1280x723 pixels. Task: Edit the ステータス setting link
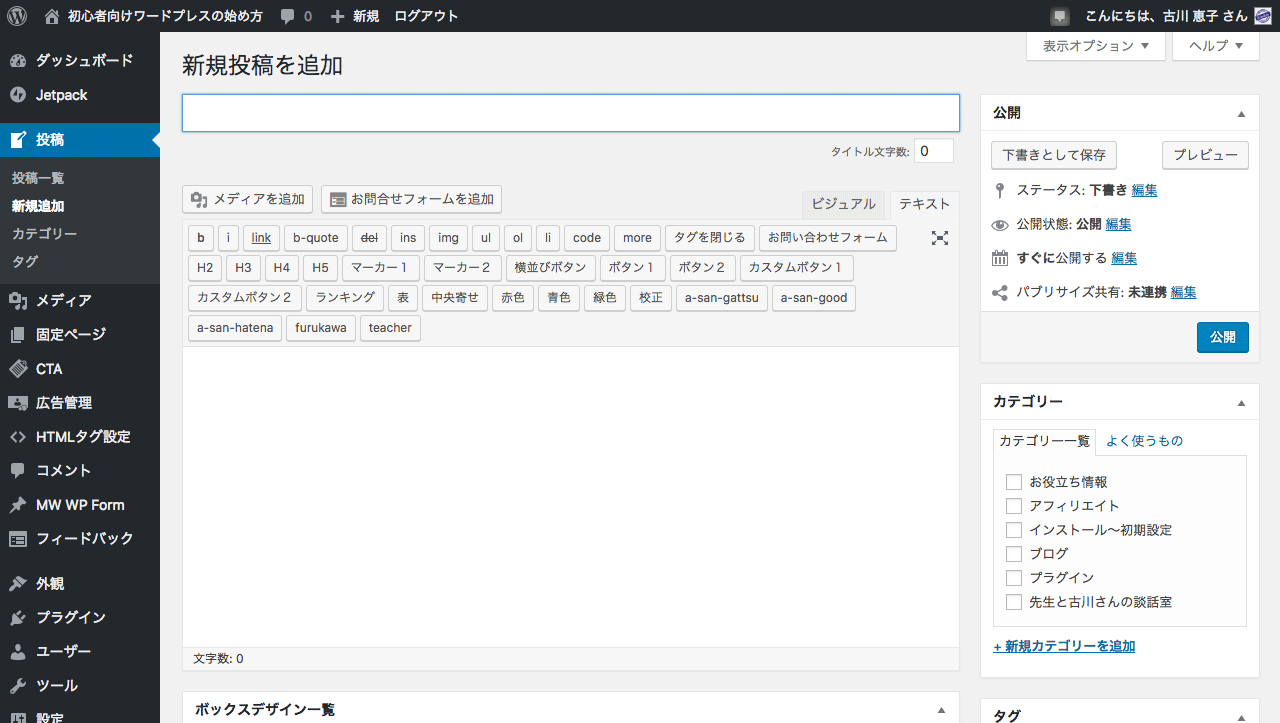click(x=1144, y=190)
